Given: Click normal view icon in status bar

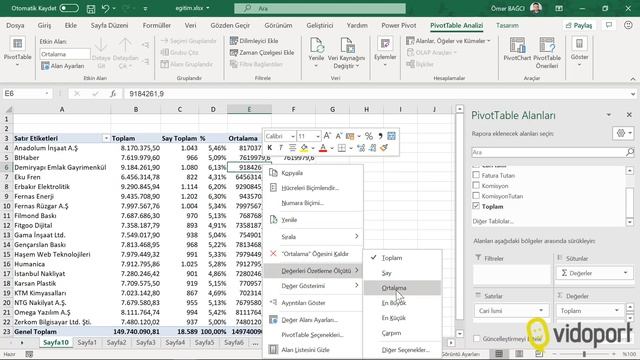Looking at the screenshot, I should [x=499, y=354].
